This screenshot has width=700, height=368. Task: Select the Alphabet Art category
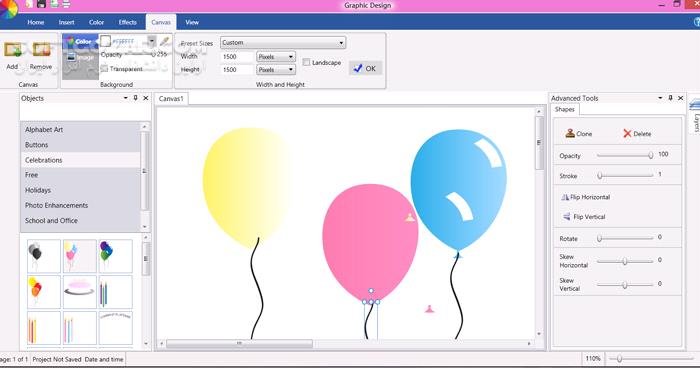(x=80, y=130)
